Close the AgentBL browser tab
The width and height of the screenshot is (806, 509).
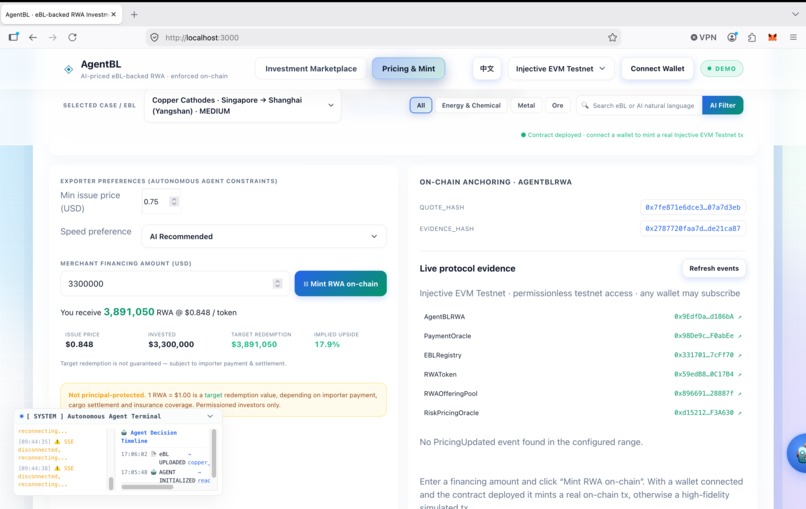(114, 14)
